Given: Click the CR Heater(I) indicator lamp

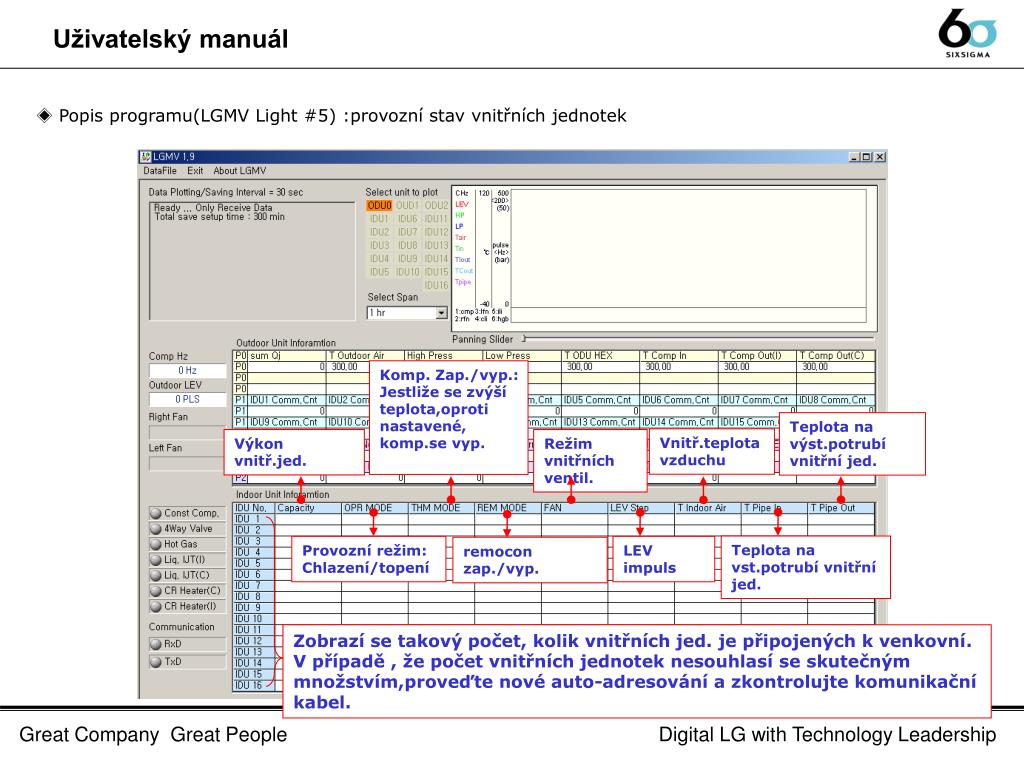Looking at the screenshot, I should click(x=155, y=607).
